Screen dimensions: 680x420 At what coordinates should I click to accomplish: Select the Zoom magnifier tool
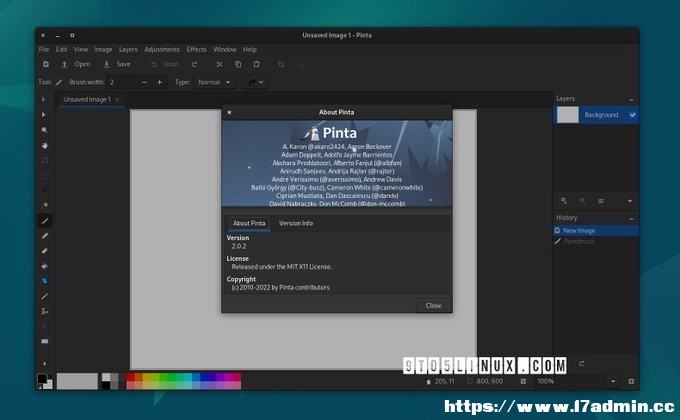pyautogui.click(x=44, y=130)
